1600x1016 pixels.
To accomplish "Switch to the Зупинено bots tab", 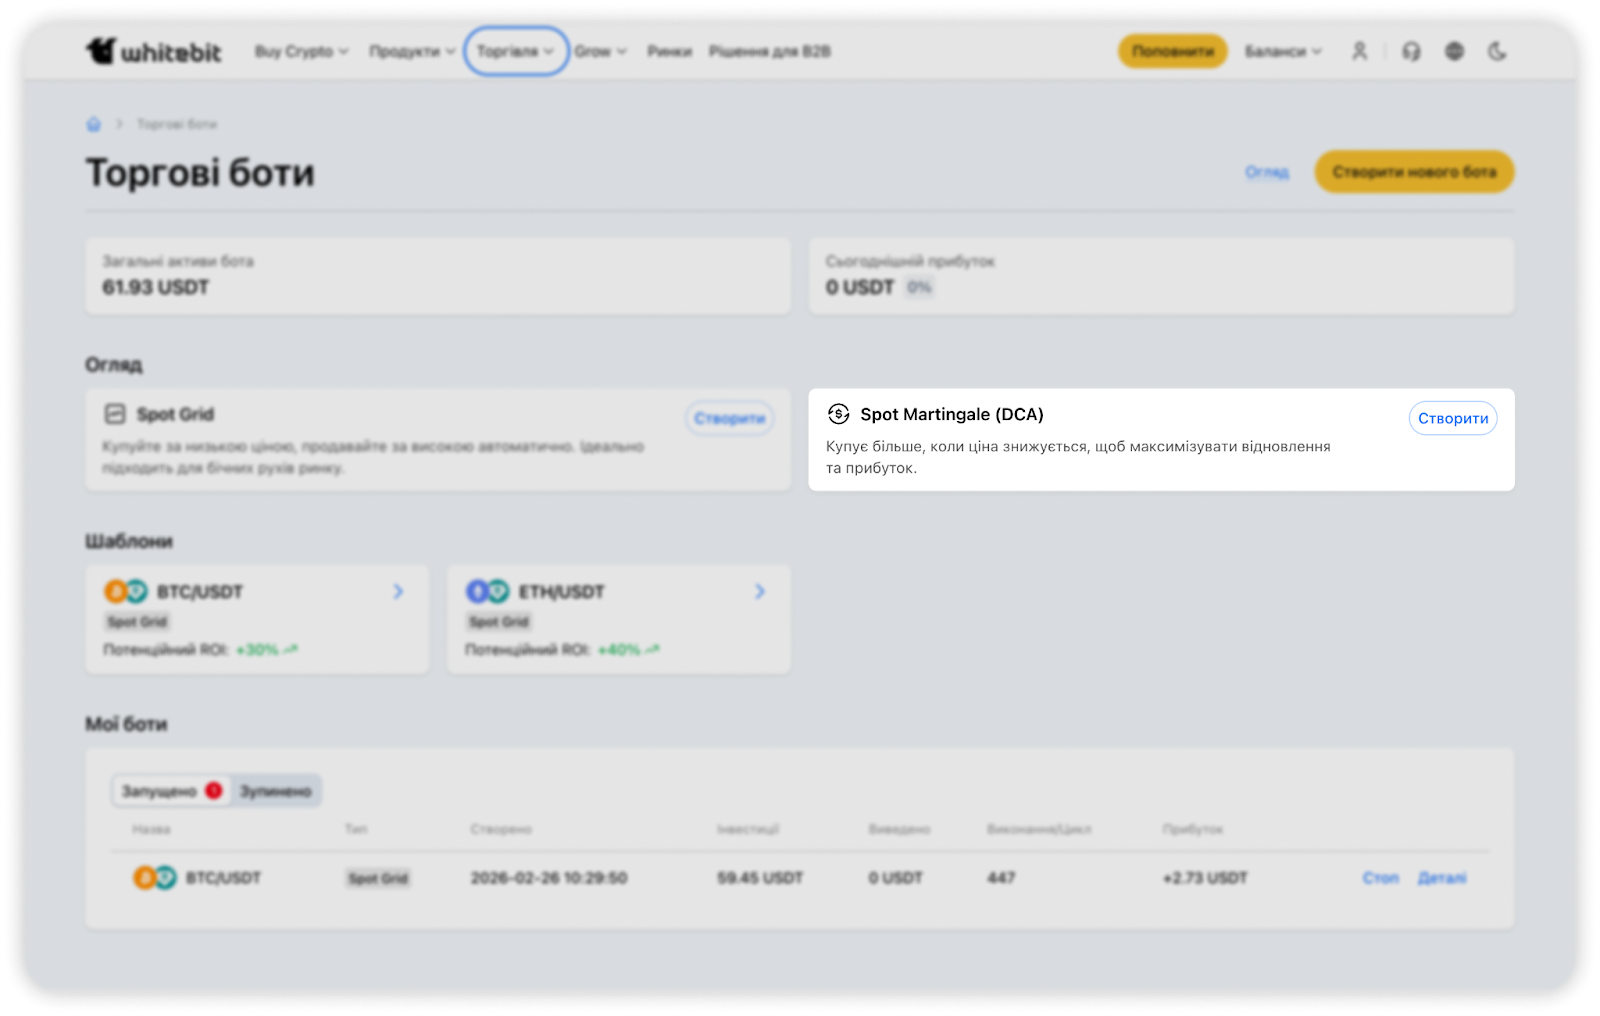I will pos(275,791).
